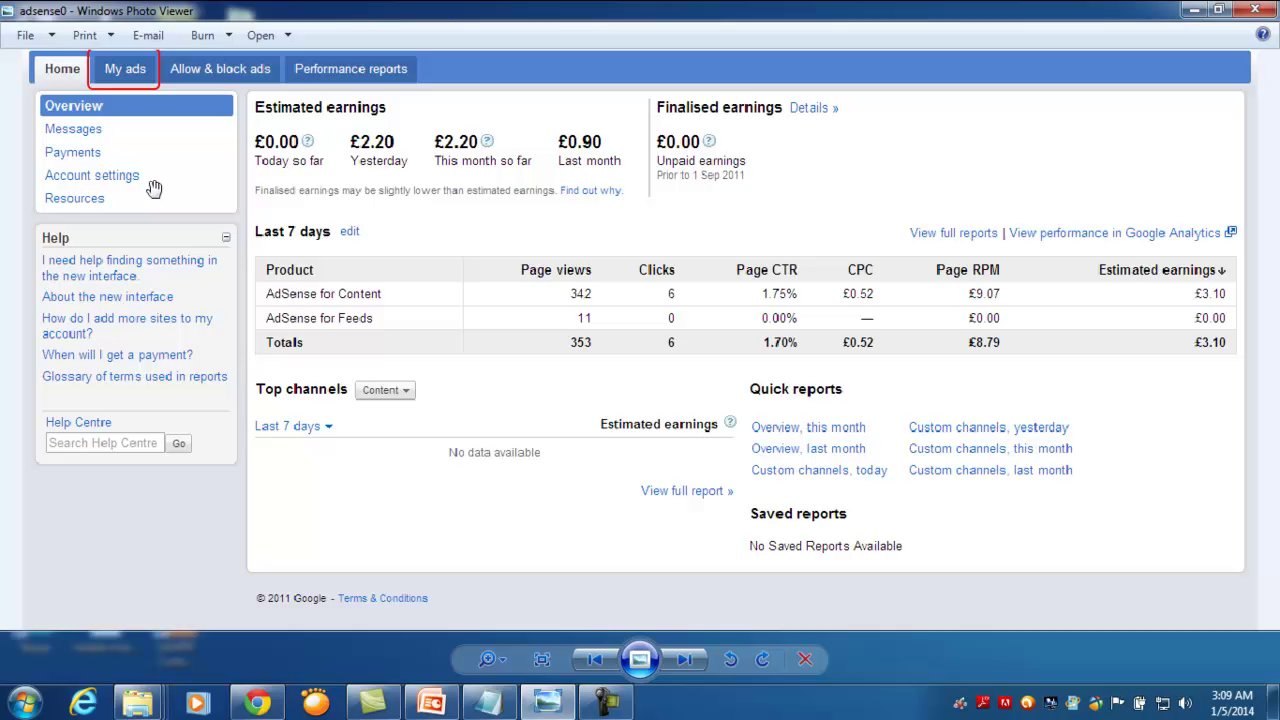The width and height of the screenshot is (1280, 720).
Task: Launch Internet Explorer from the taskbar
Action: [83, 703]
